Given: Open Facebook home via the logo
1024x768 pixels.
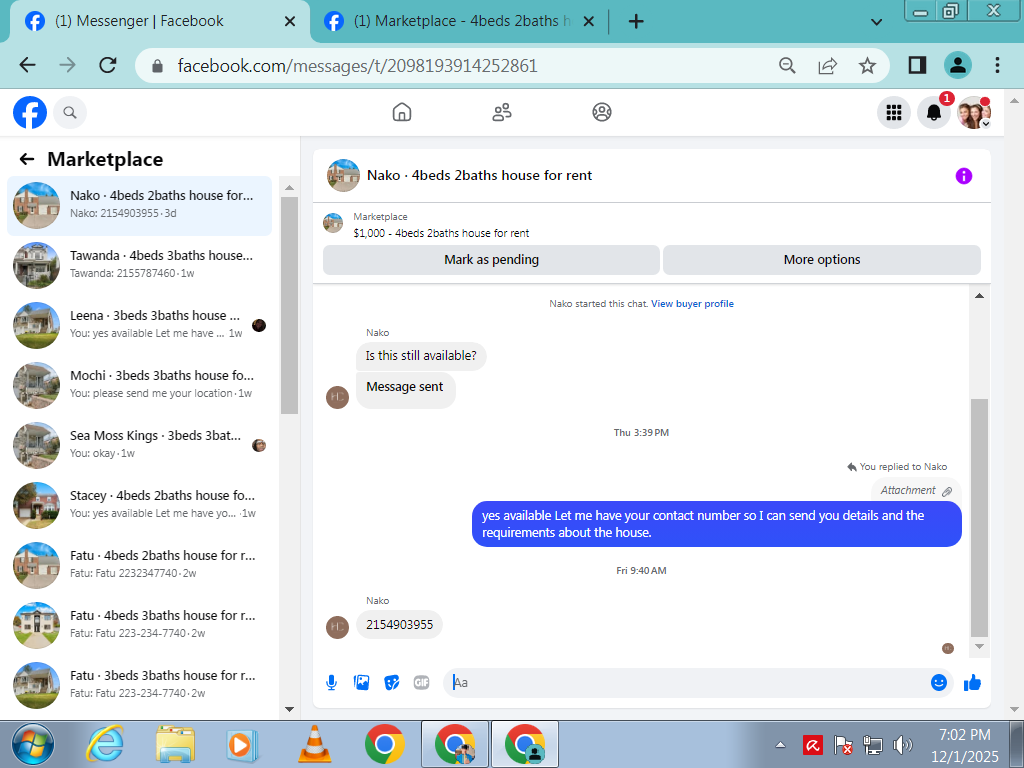Looking at the screenshot, I should tap(30, 112).
